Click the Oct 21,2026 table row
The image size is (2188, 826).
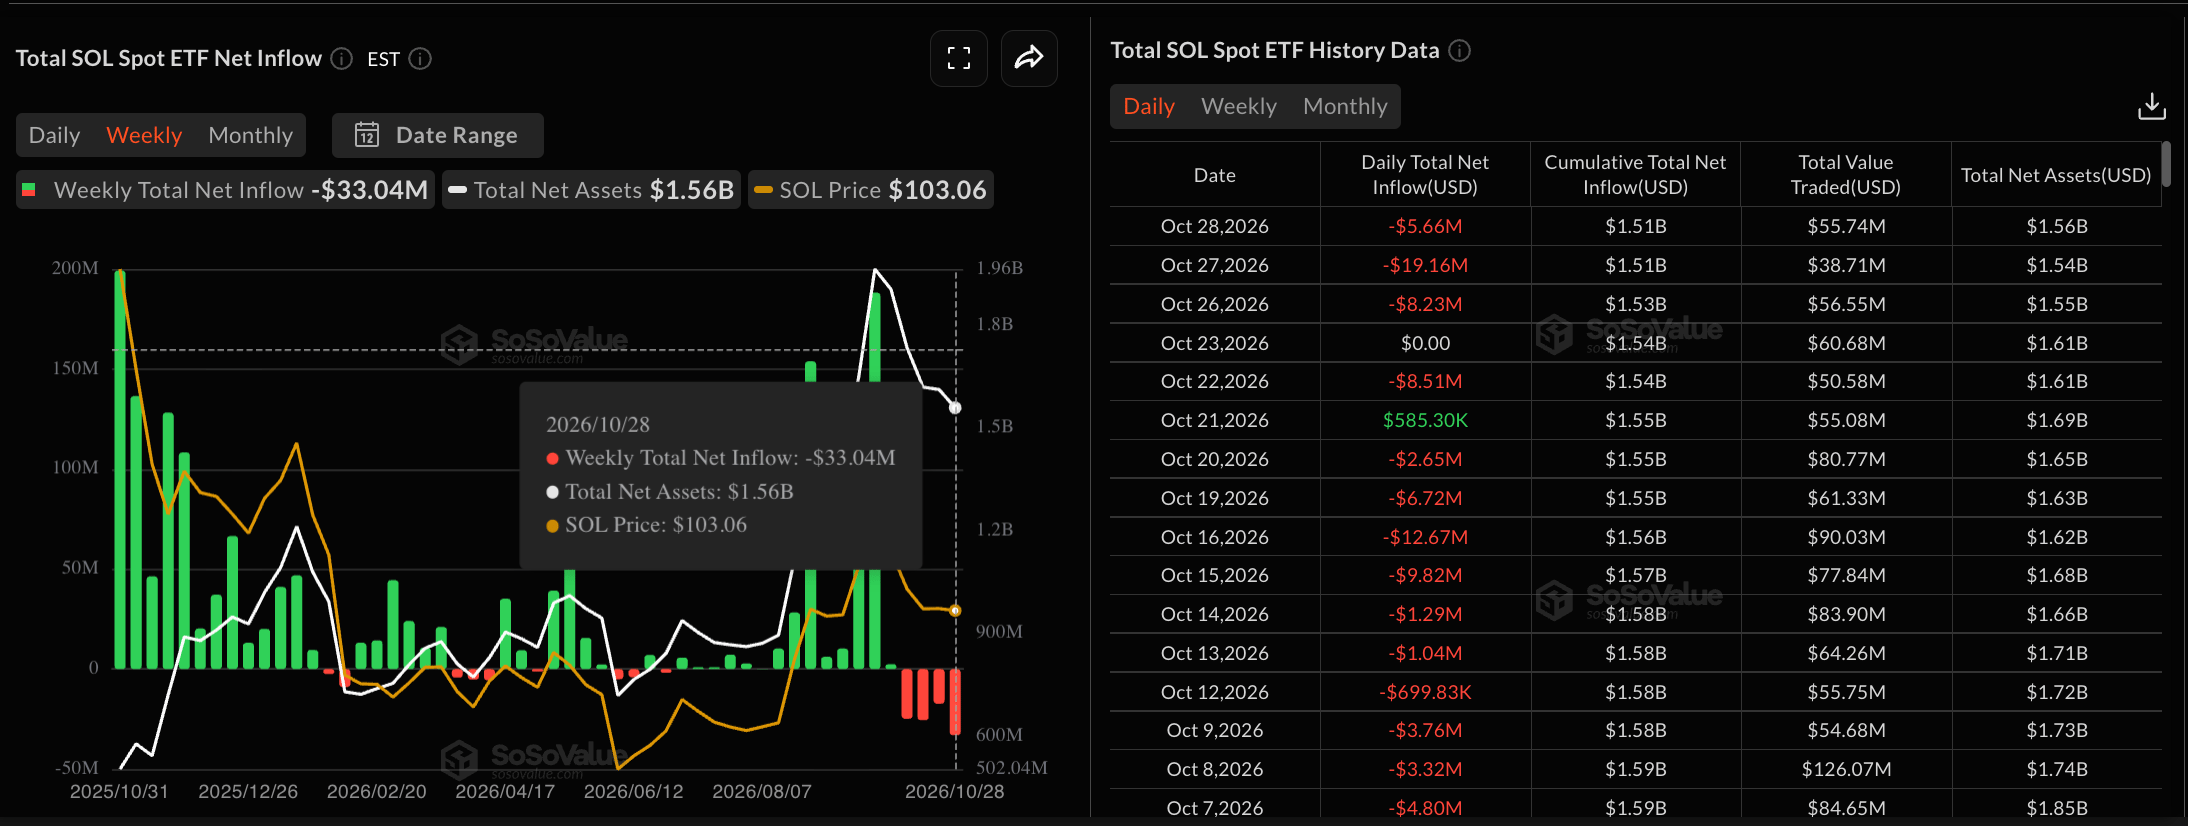(x=1636, y=420)
